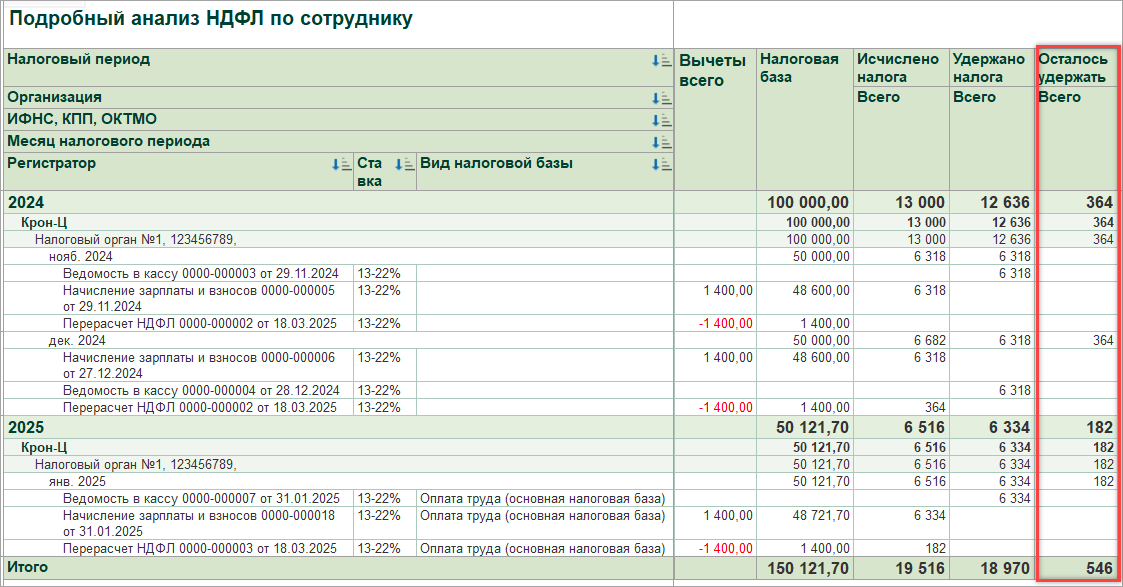Select the 'Налоговый период' header label
This screenshot has height=587, width=1123.
click(79, 59)
